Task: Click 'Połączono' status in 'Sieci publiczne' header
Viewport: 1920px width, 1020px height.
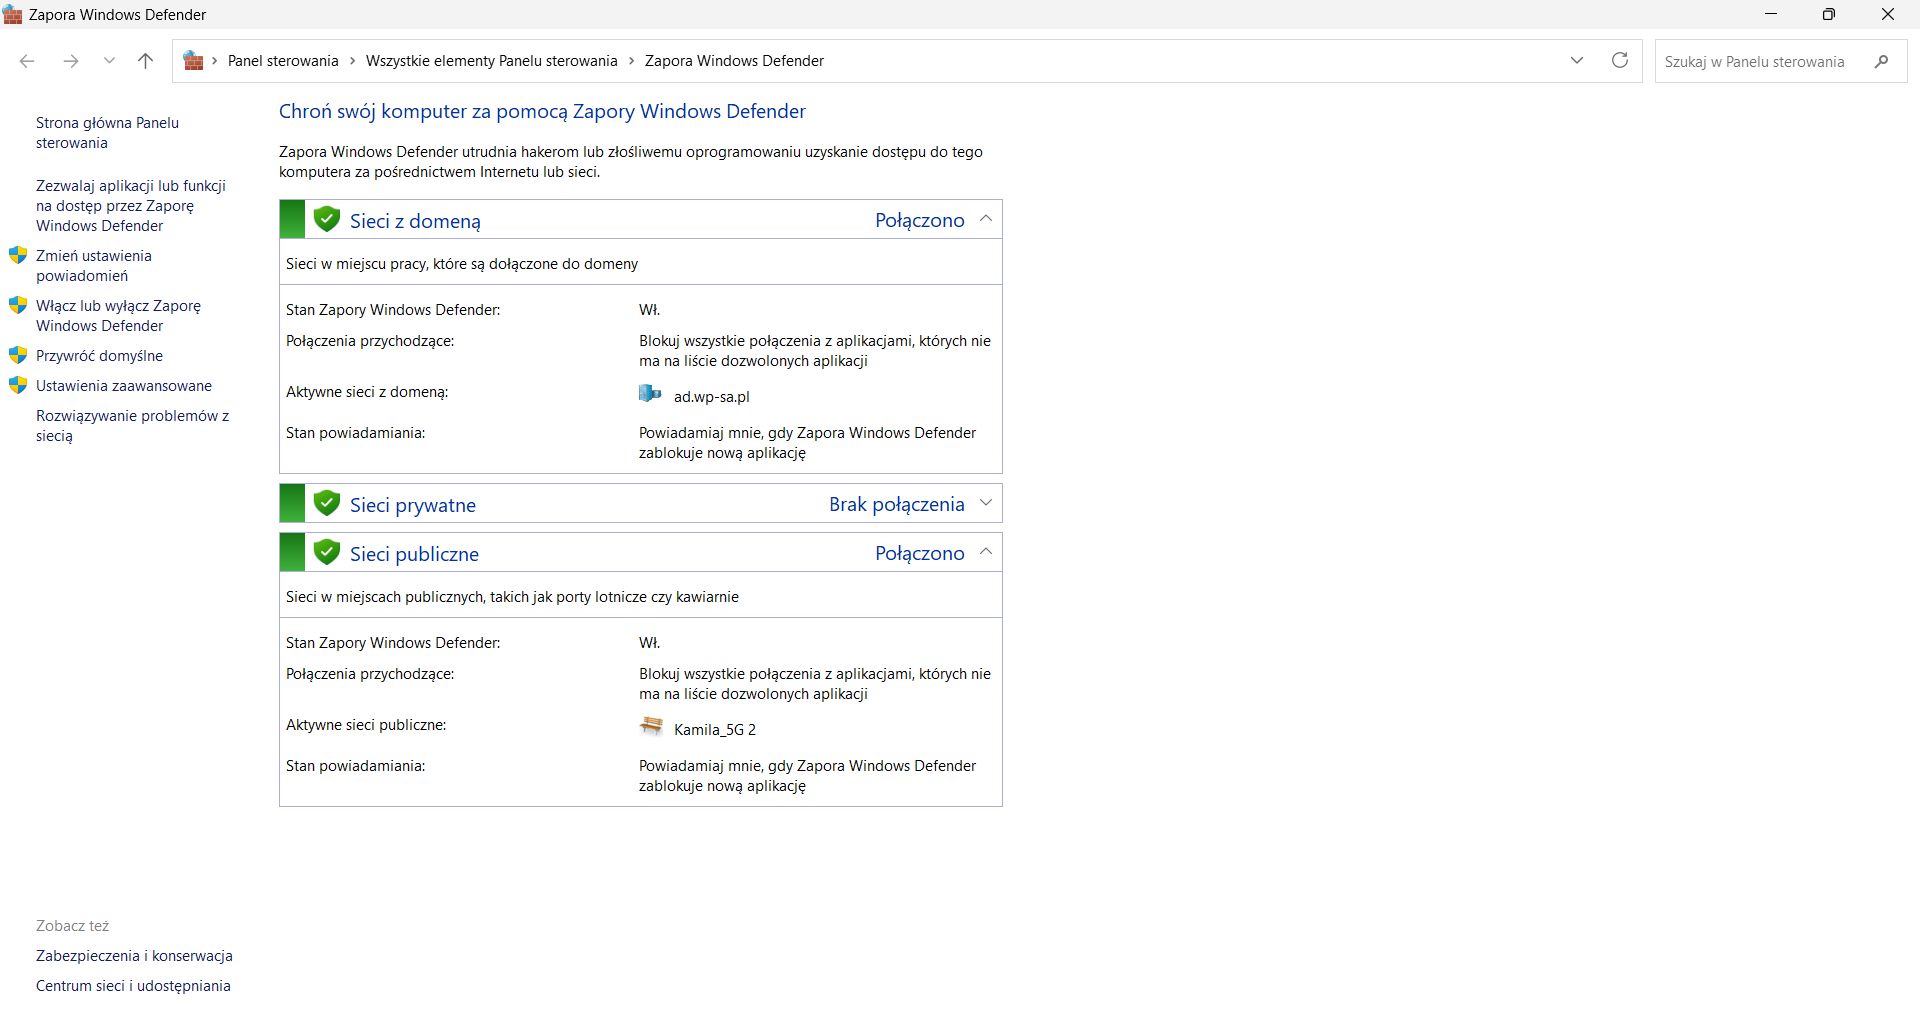Action: (920, 553)
